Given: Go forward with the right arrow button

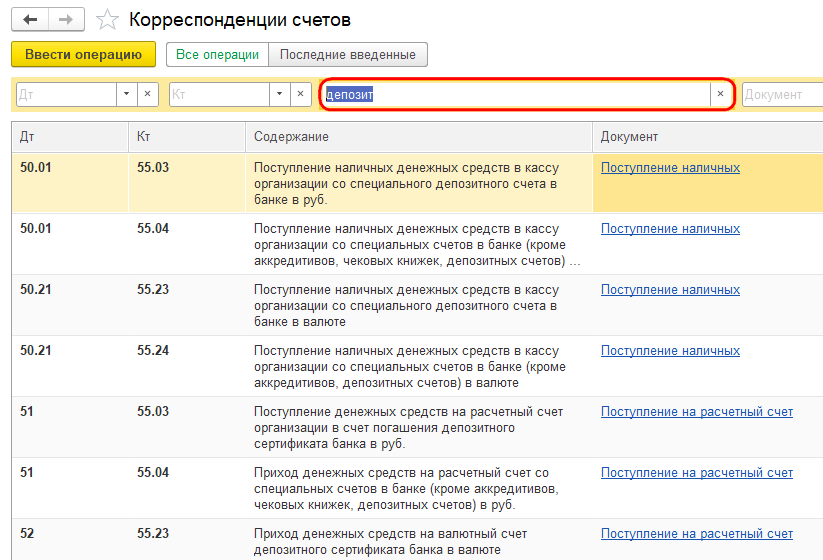Looking at the screenshot, I should pos(66,20).
